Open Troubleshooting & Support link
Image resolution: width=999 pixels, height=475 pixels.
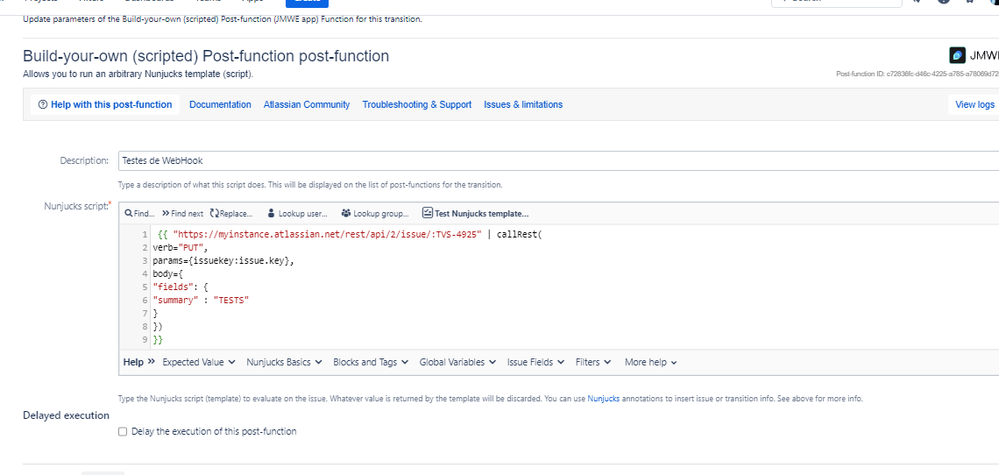(x=417, y=104)
